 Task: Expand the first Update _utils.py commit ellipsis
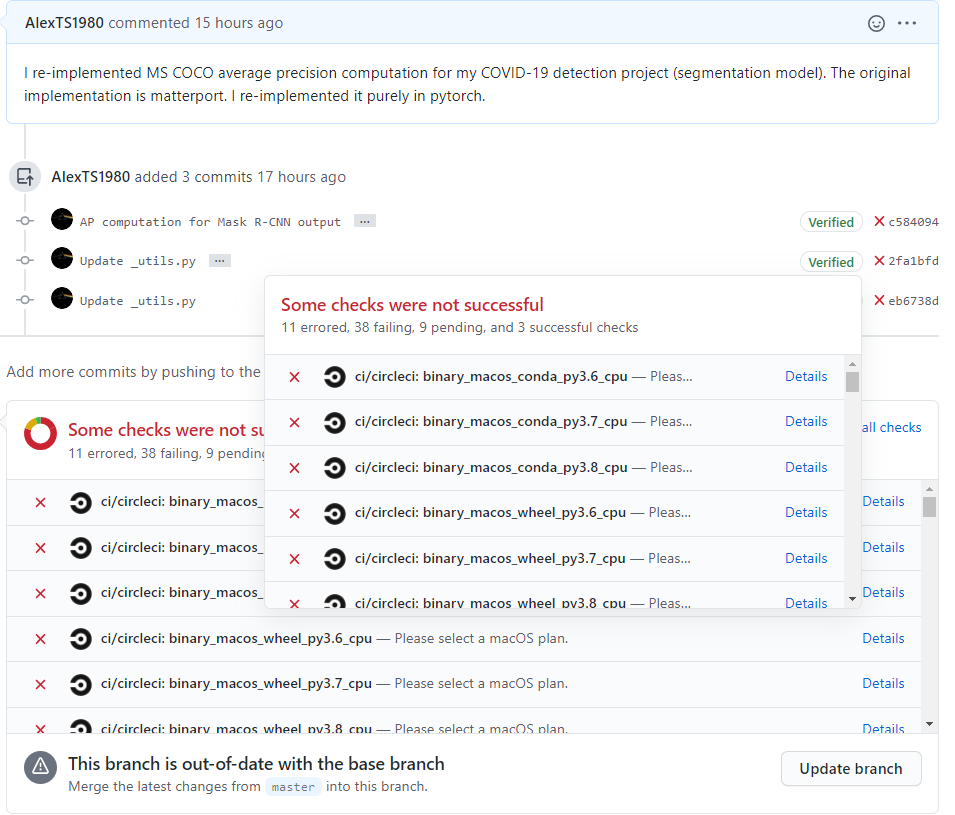(219, 261)
